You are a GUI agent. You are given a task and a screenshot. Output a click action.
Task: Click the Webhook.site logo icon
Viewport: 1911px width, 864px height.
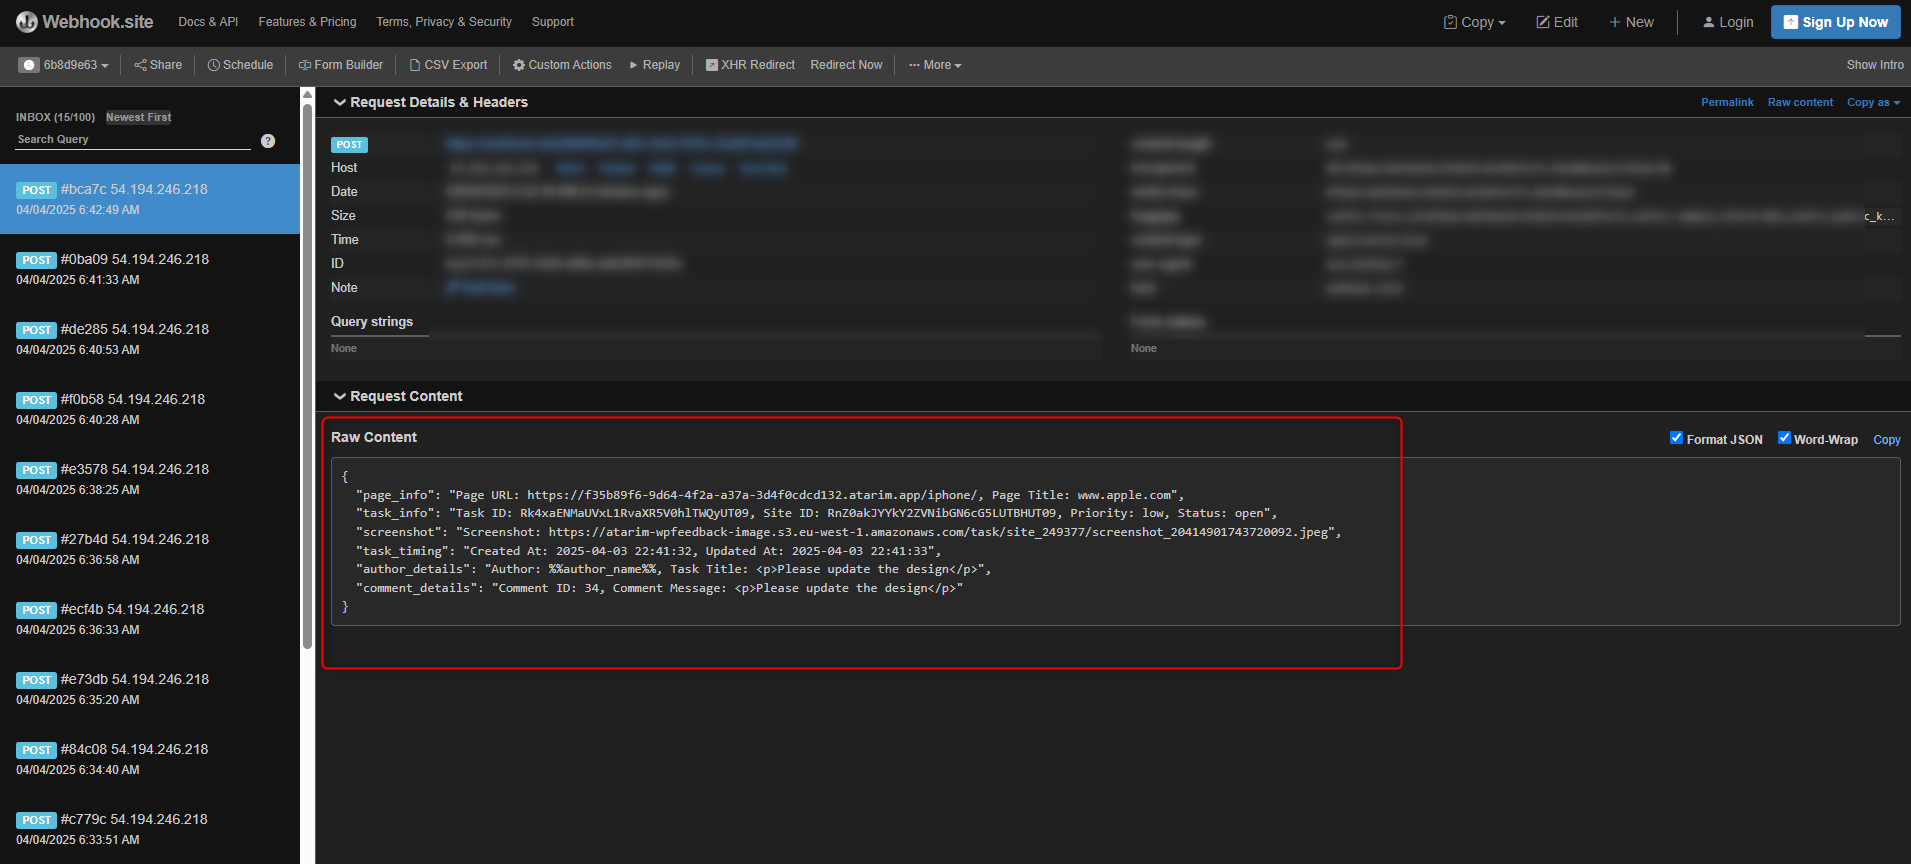(27, 22)
